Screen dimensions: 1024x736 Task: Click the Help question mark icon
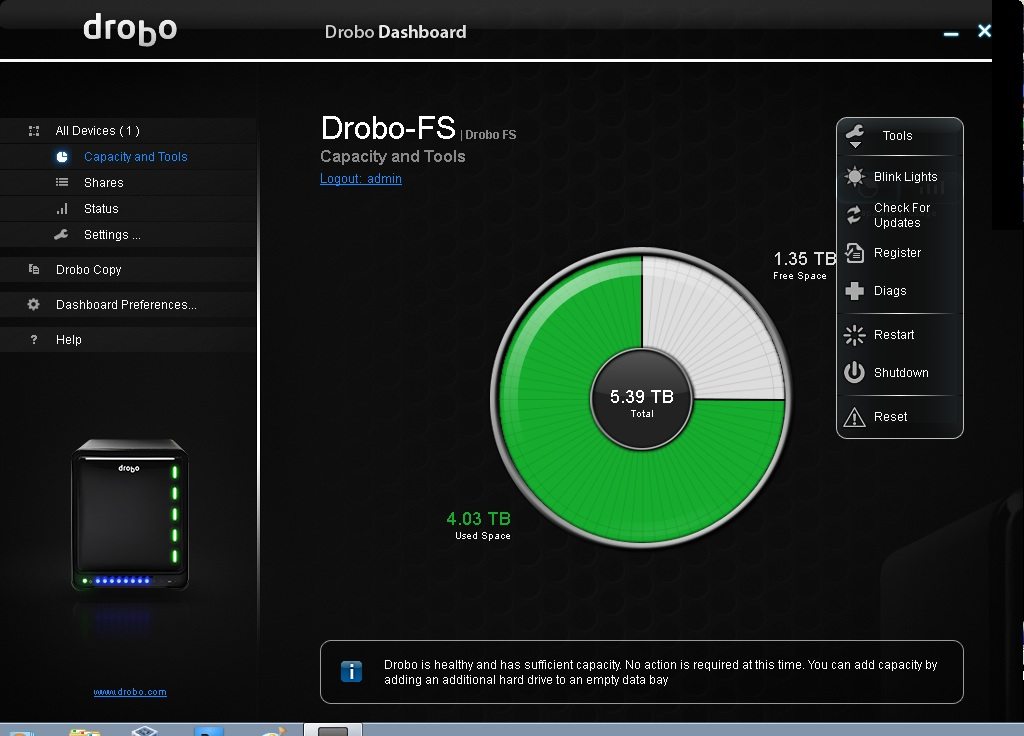[x=34, y=340]
